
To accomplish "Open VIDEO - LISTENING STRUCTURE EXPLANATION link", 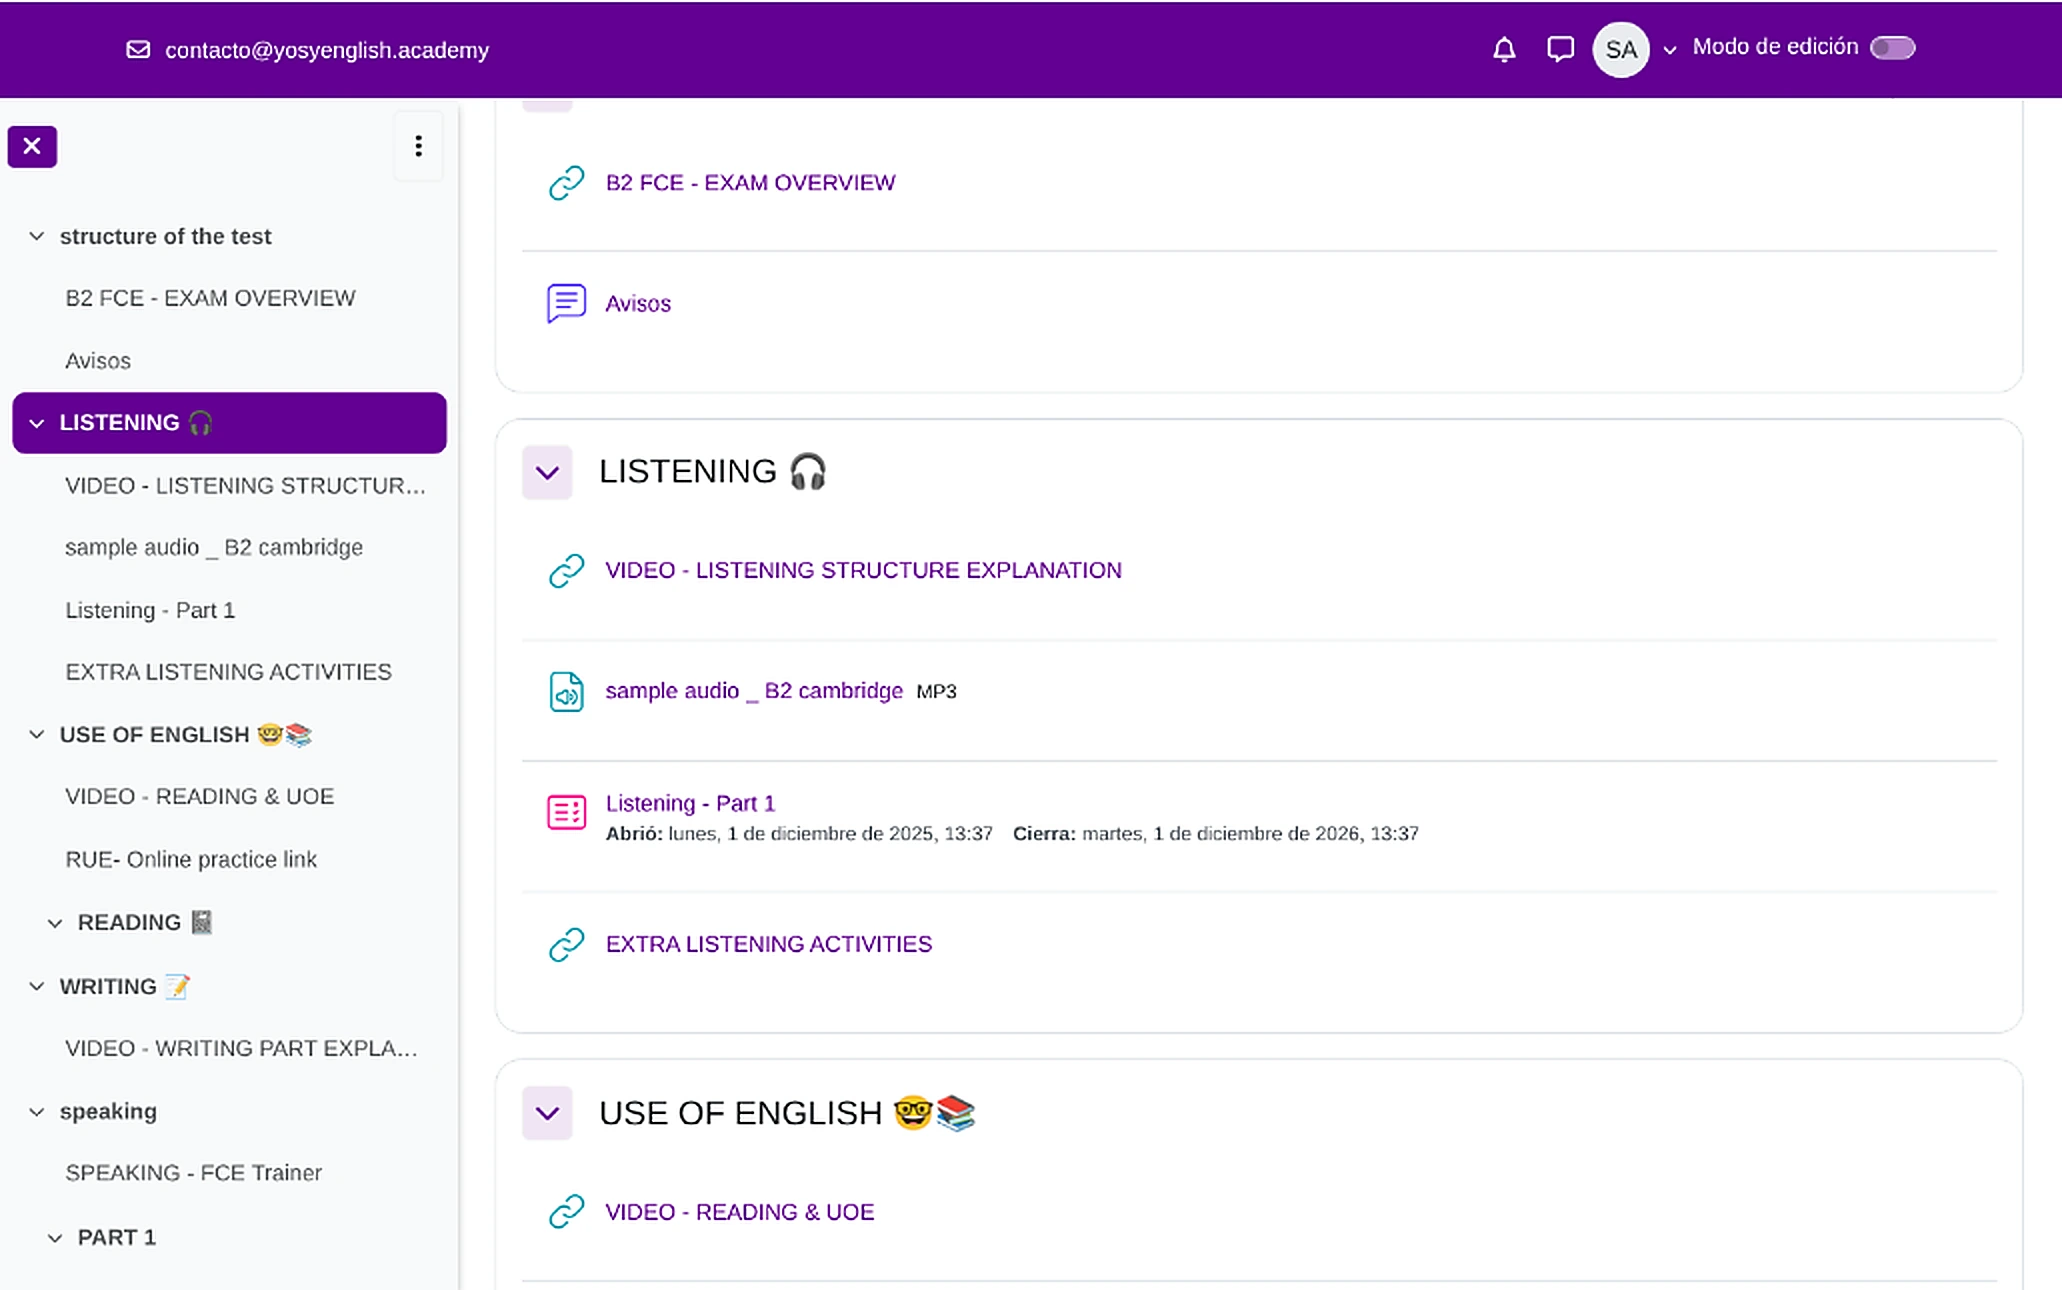I will [x=863, y=570].
